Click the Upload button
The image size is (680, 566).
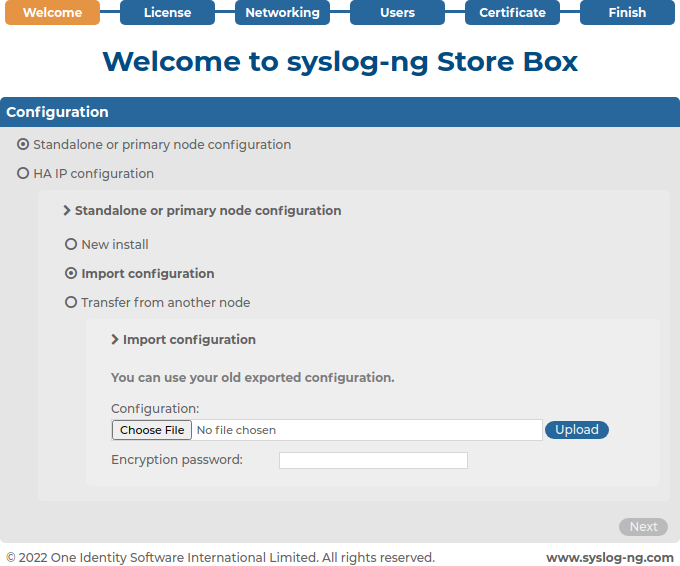coord(577,430)
